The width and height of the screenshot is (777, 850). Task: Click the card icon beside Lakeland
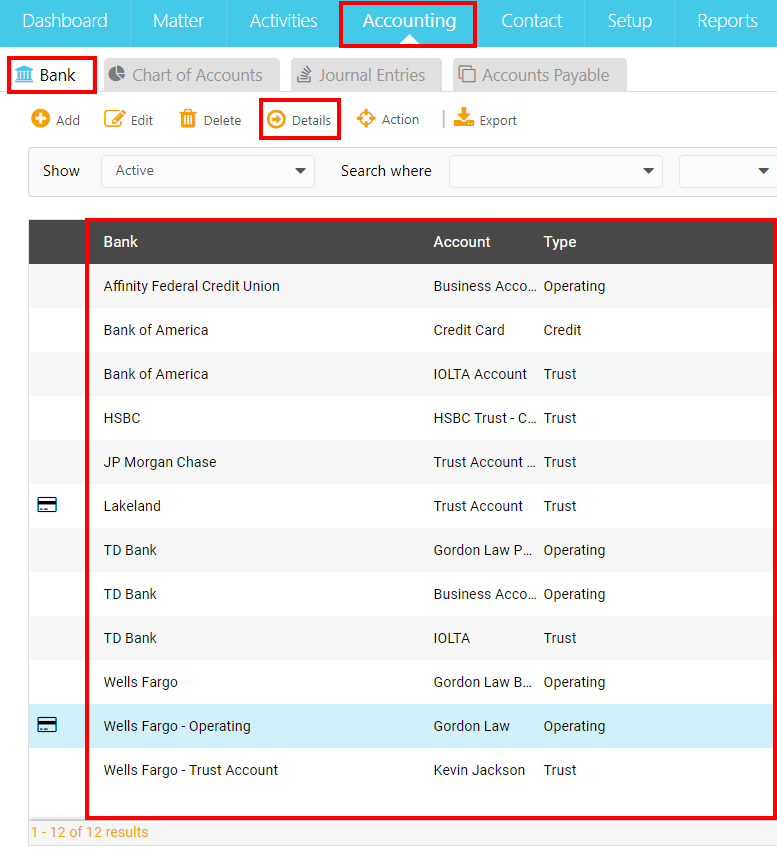click(x=47, y=505)
